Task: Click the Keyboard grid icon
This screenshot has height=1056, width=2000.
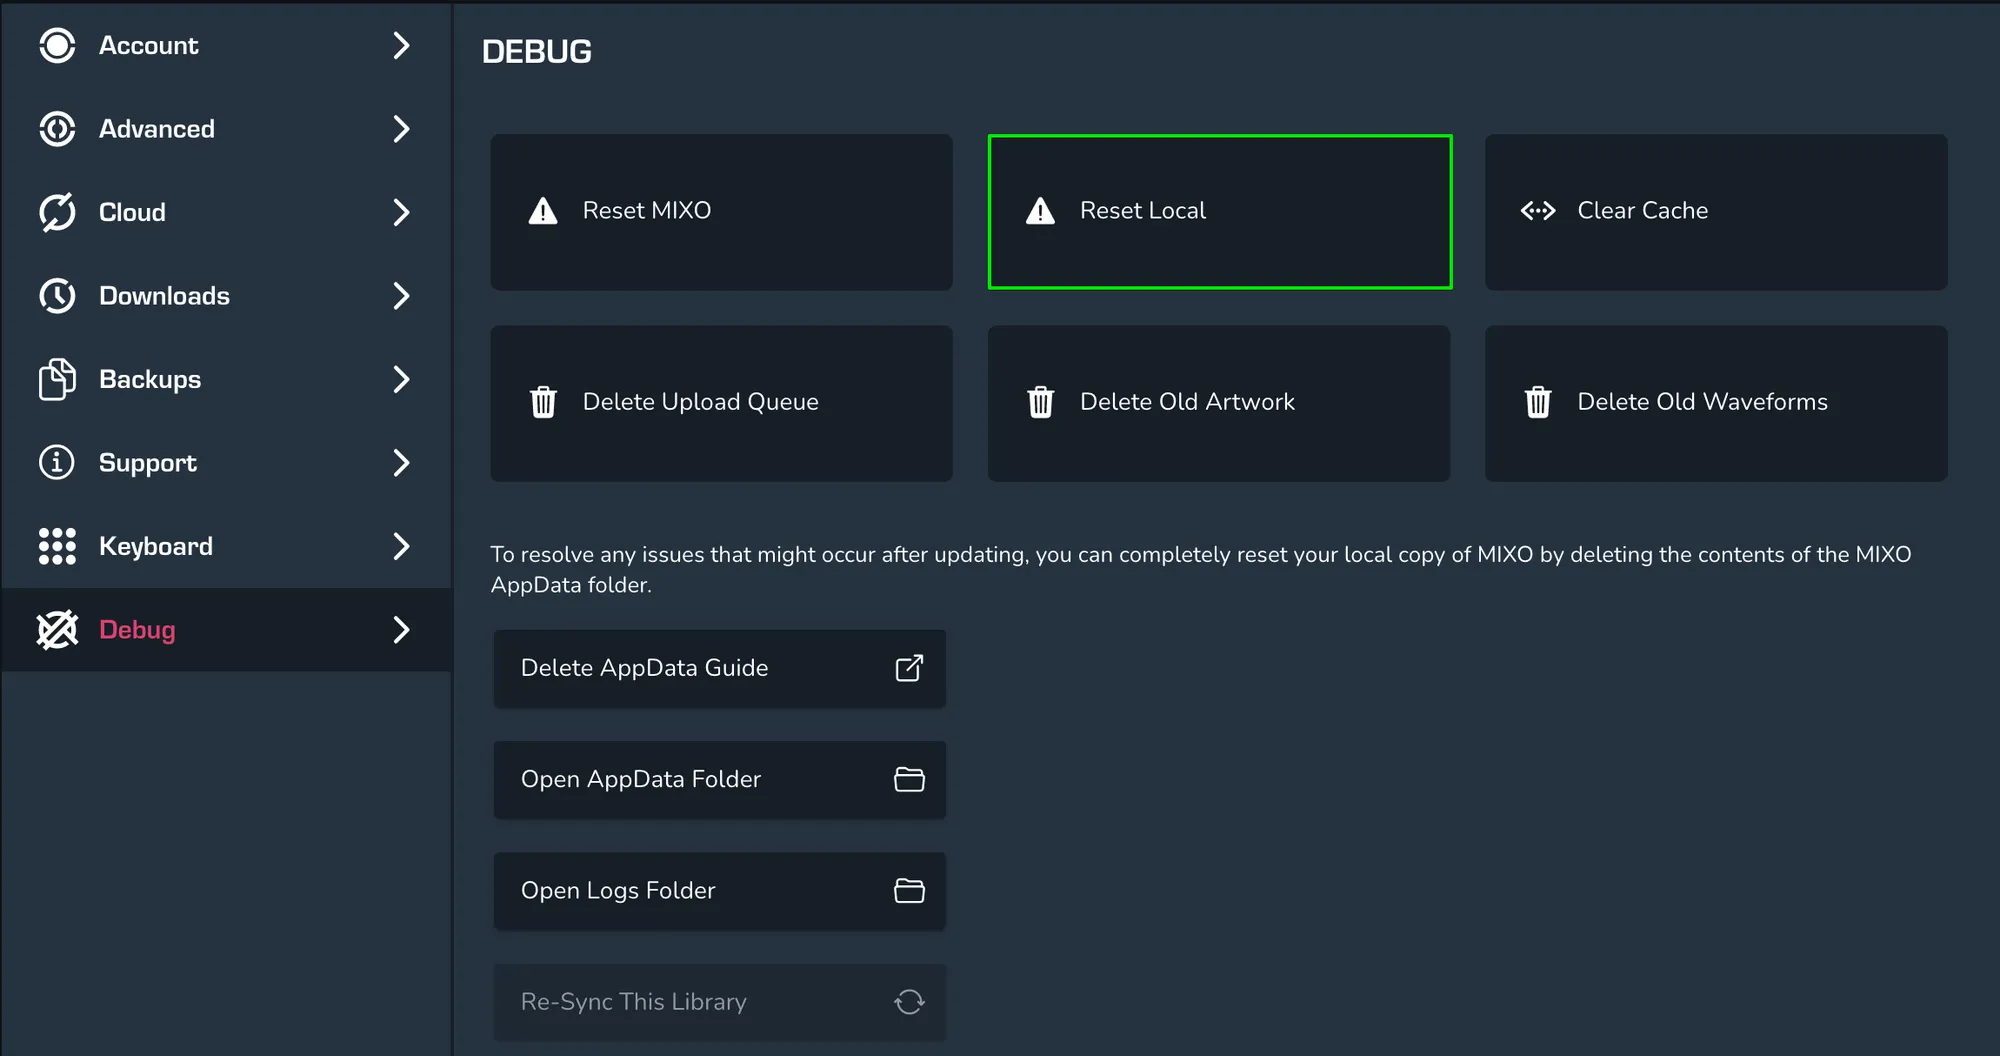Action: point(57,547)
